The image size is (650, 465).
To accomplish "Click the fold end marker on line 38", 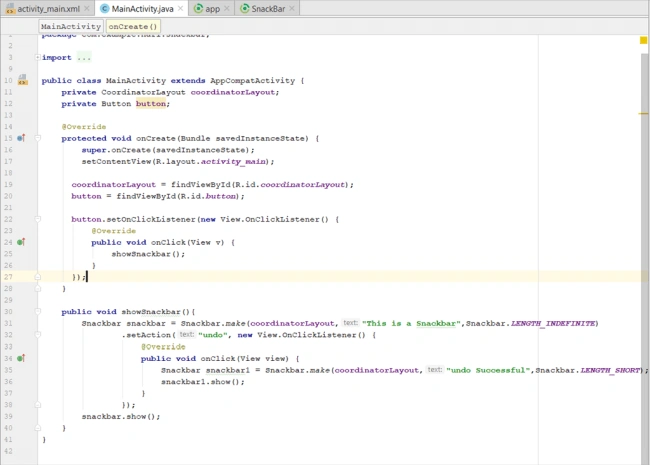I will tap(38, 404).
